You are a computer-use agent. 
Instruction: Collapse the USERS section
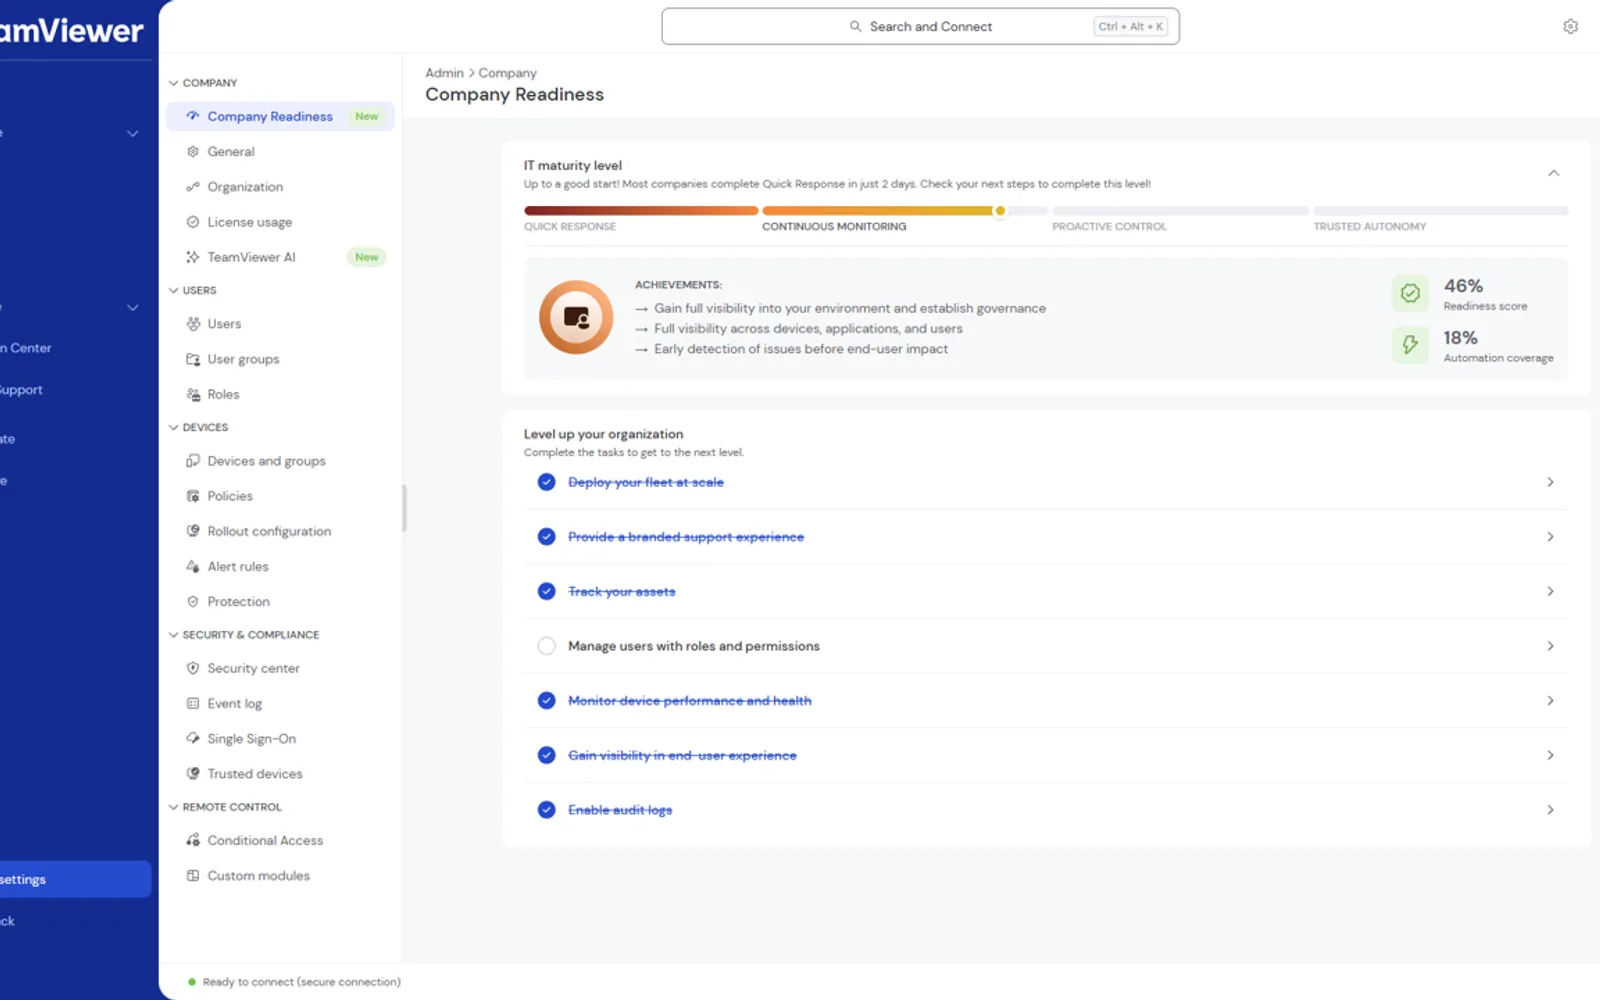pos(174,291)
